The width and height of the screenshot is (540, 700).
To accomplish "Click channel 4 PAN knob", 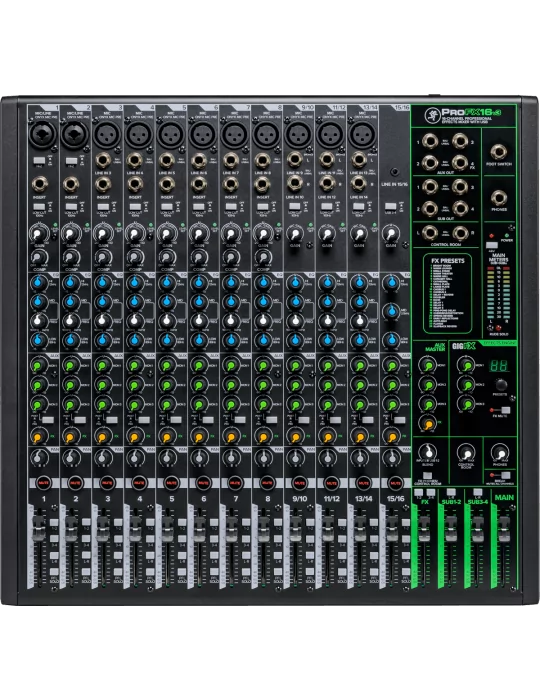I will (x=135, y=457).
